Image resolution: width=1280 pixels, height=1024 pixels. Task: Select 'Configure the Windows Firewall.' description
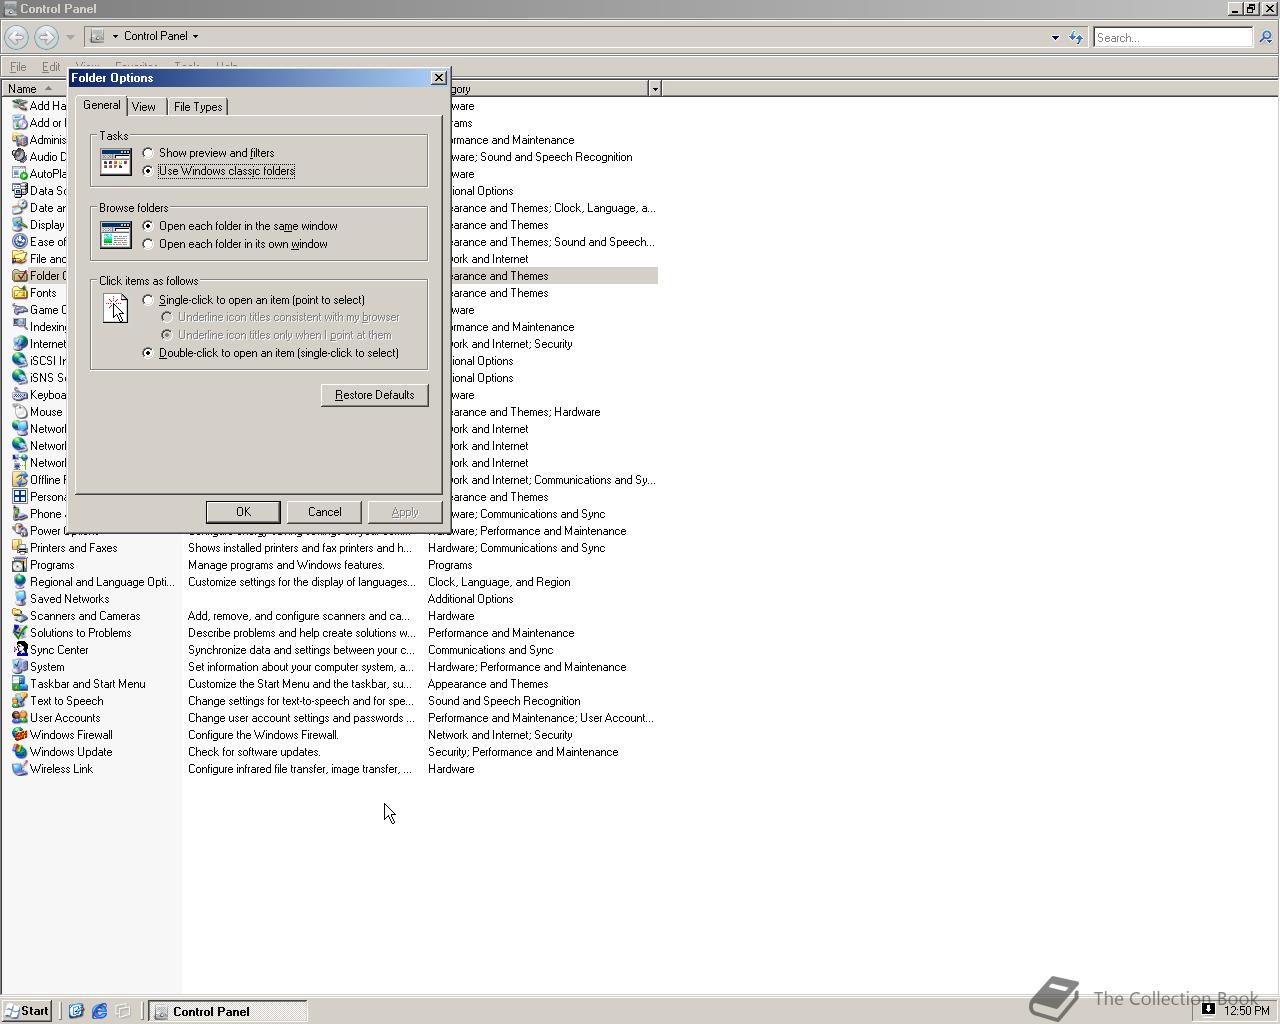(x=263, y=735)
